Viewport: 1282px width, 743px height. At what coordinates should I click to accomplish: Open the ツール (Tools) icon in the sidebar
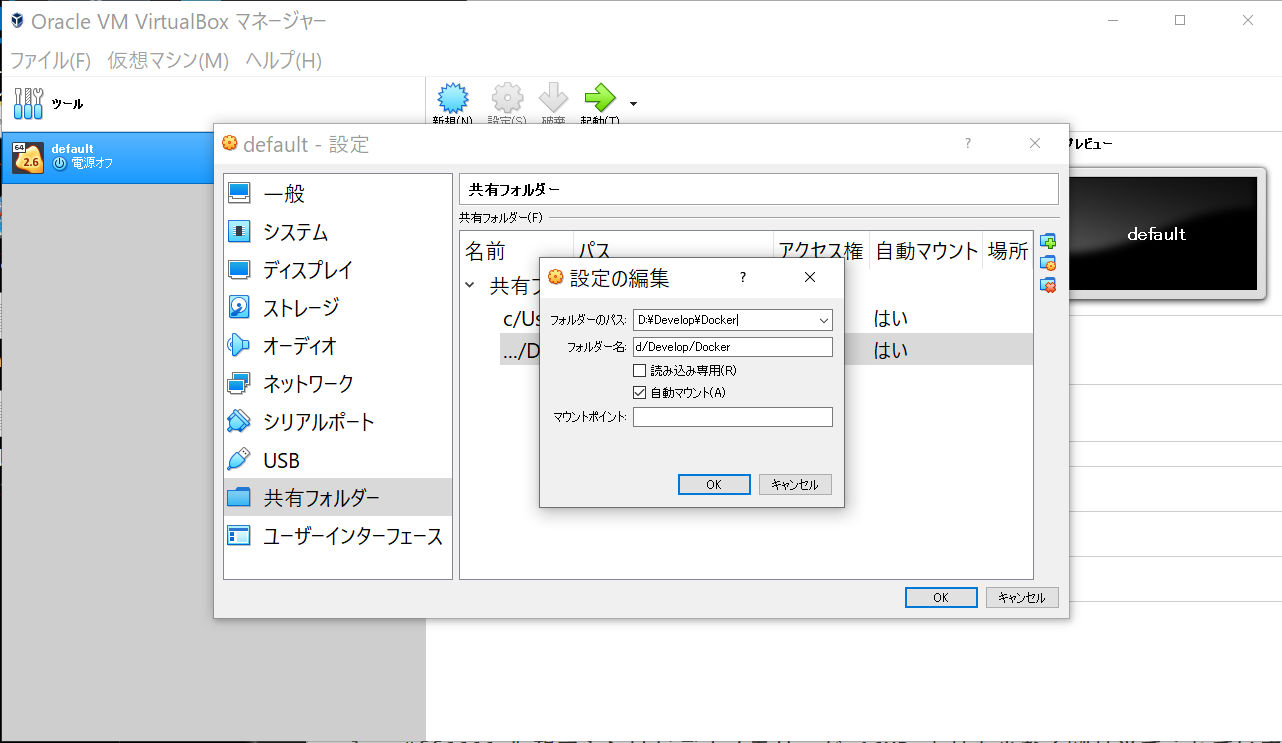[x=29, y=103]
